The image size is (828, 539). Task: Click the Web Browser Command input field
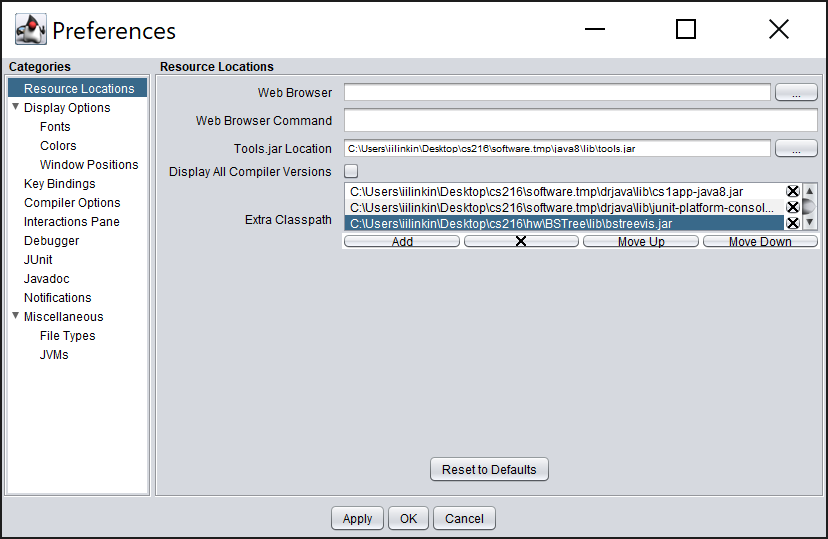pos(580,121)
